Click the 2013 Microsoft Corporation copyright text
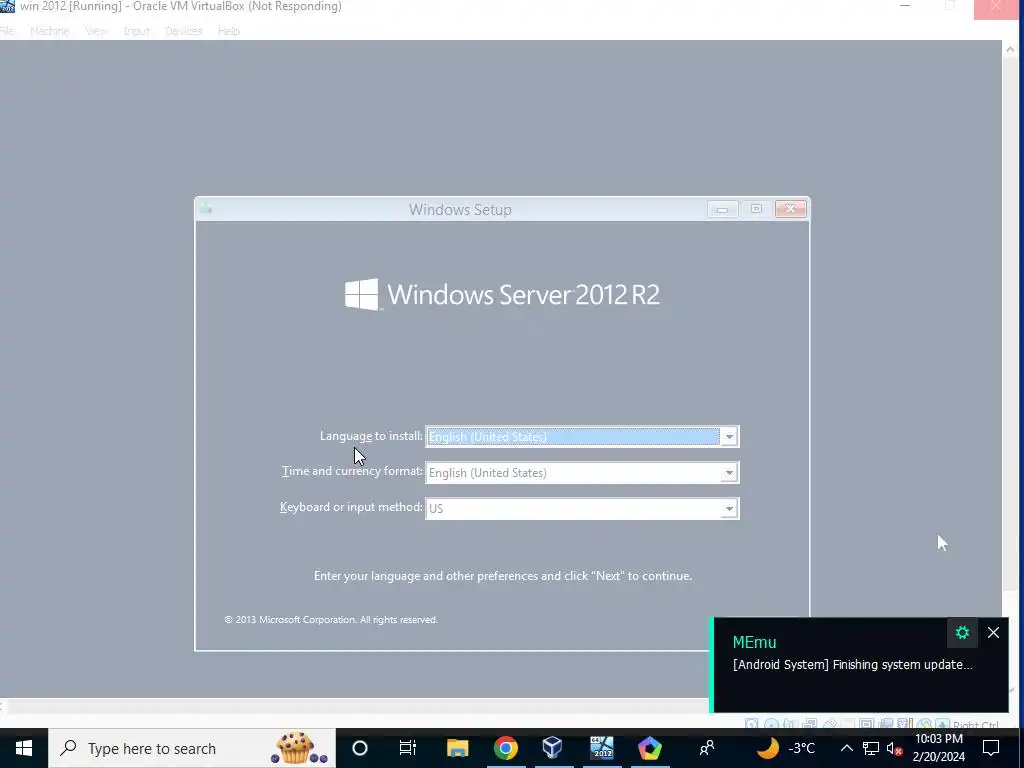Viewport: 1024px width, 768px height. [331, 620]
